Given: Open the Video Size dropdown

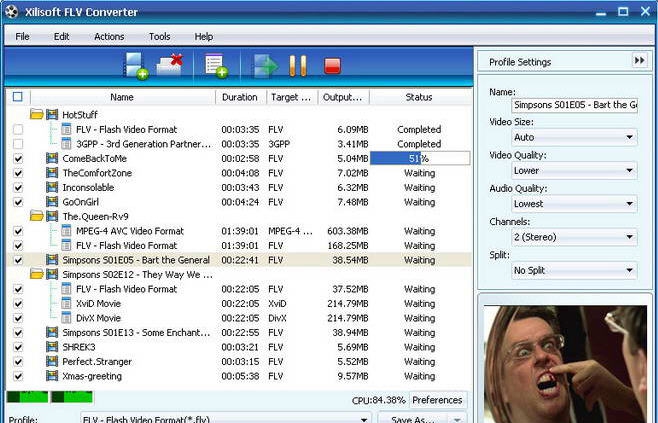Looking at the screenshot, I should pos(574,137).
